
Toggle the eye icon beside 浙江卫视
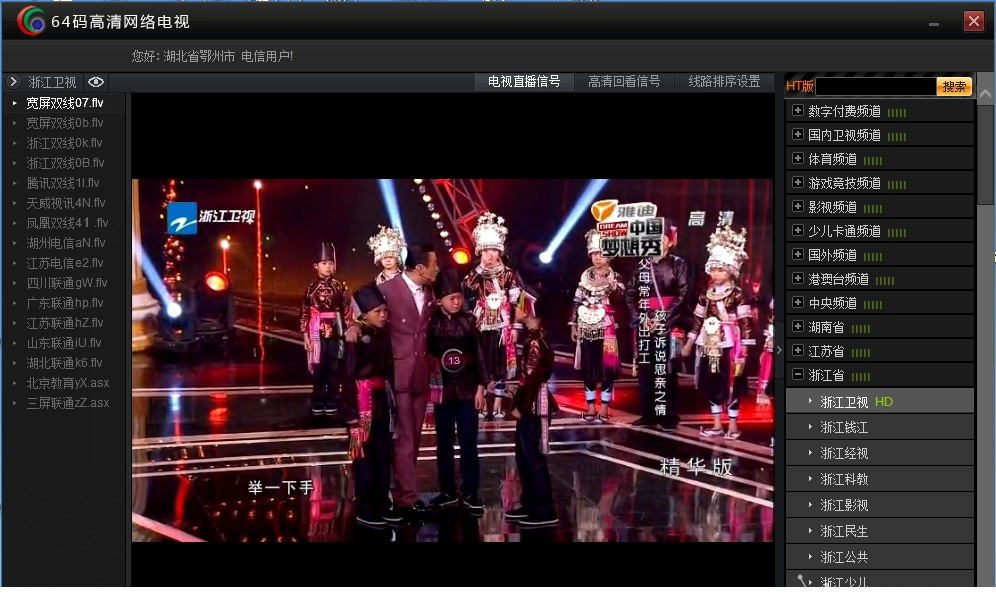(96, 82)
